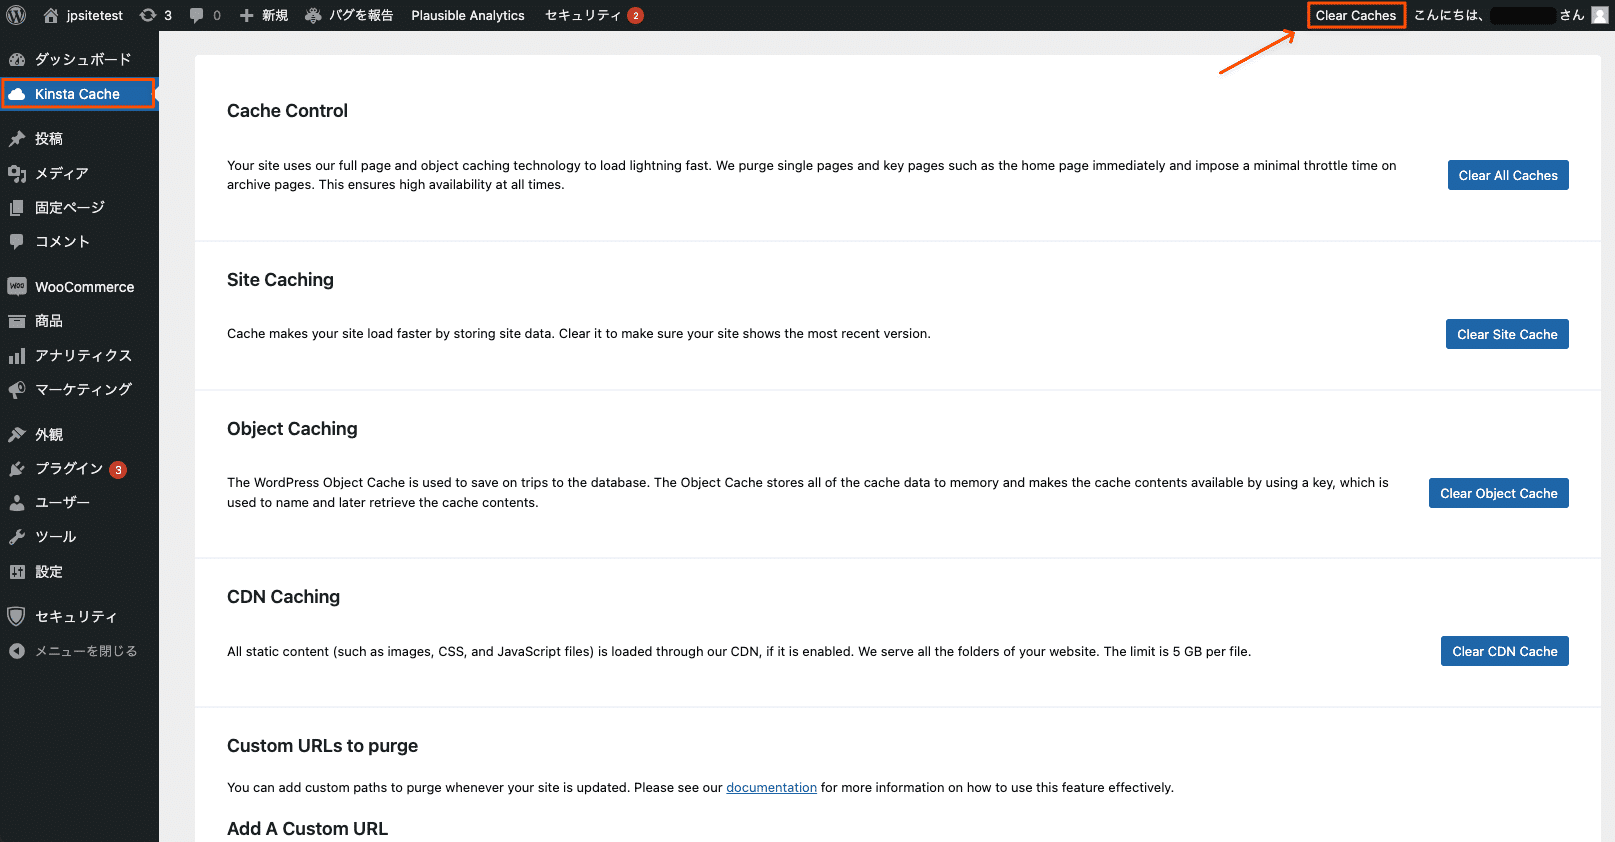
Task: Select Kinsta Cache menu label
Action: (x=77, y=94)
